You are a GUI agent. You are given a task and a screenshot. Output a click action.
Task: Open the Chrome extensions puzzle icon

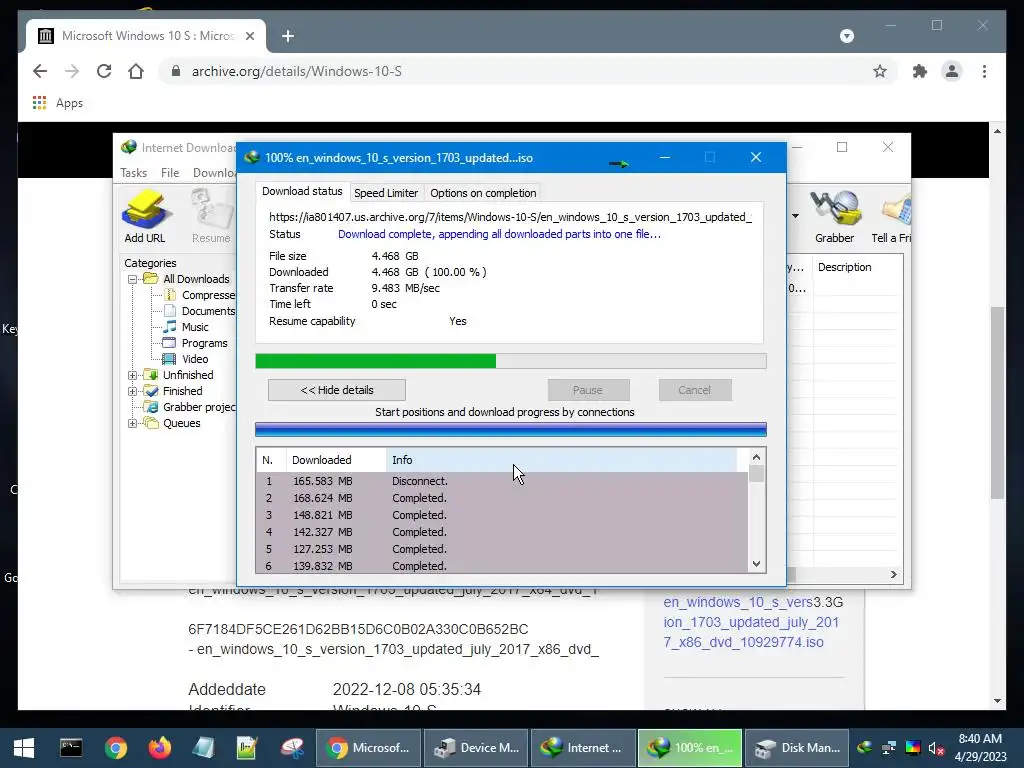pos(920,71)
